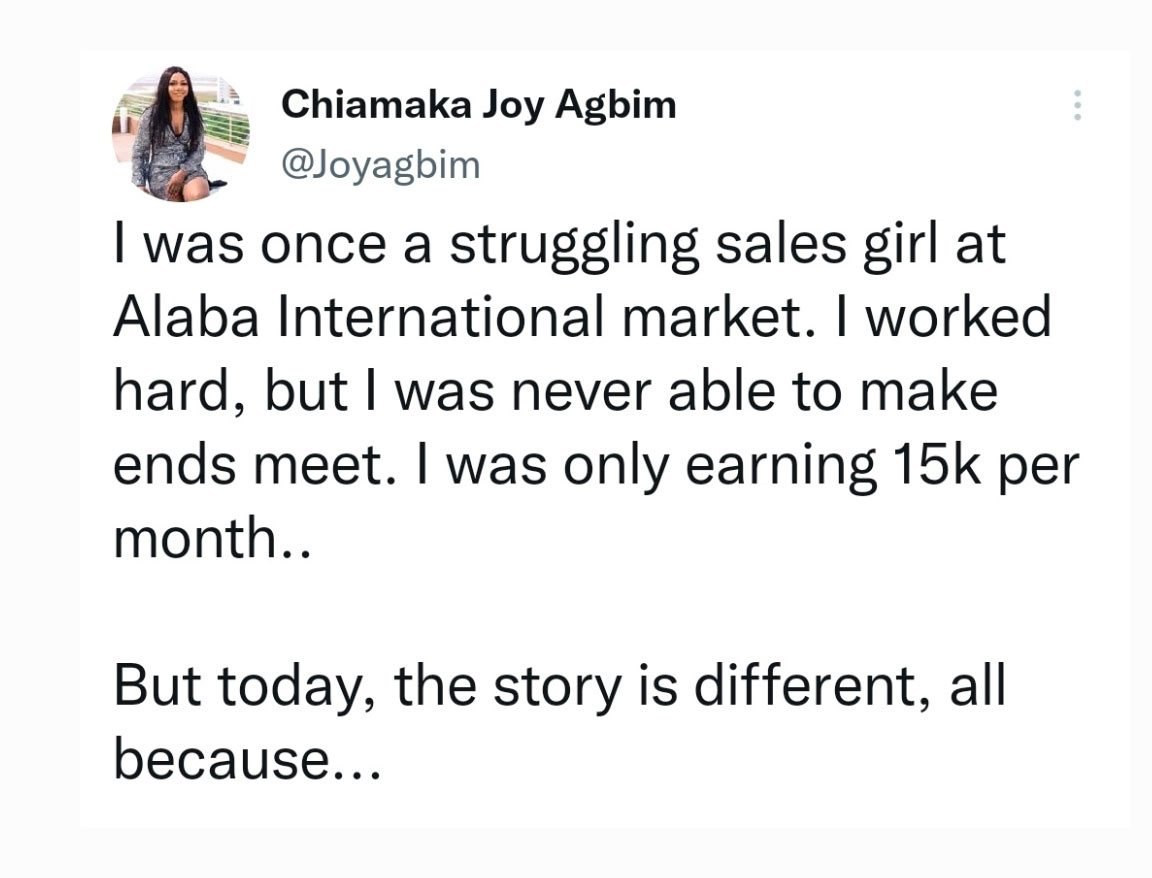This screenshot has height=878, width=1152.
Task: Open the three-dot more options menu
Action: (1077, 105)
